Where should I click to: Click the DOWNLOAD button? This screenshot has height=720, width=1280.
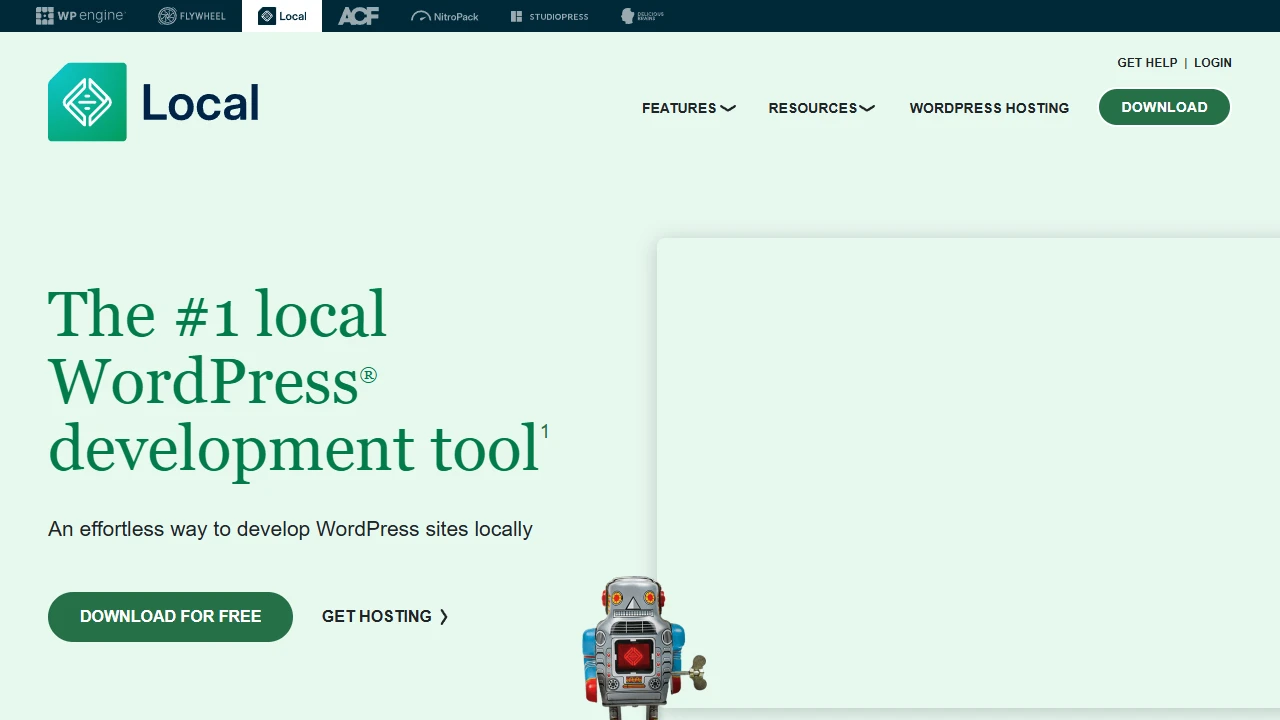pos(1164,107)
